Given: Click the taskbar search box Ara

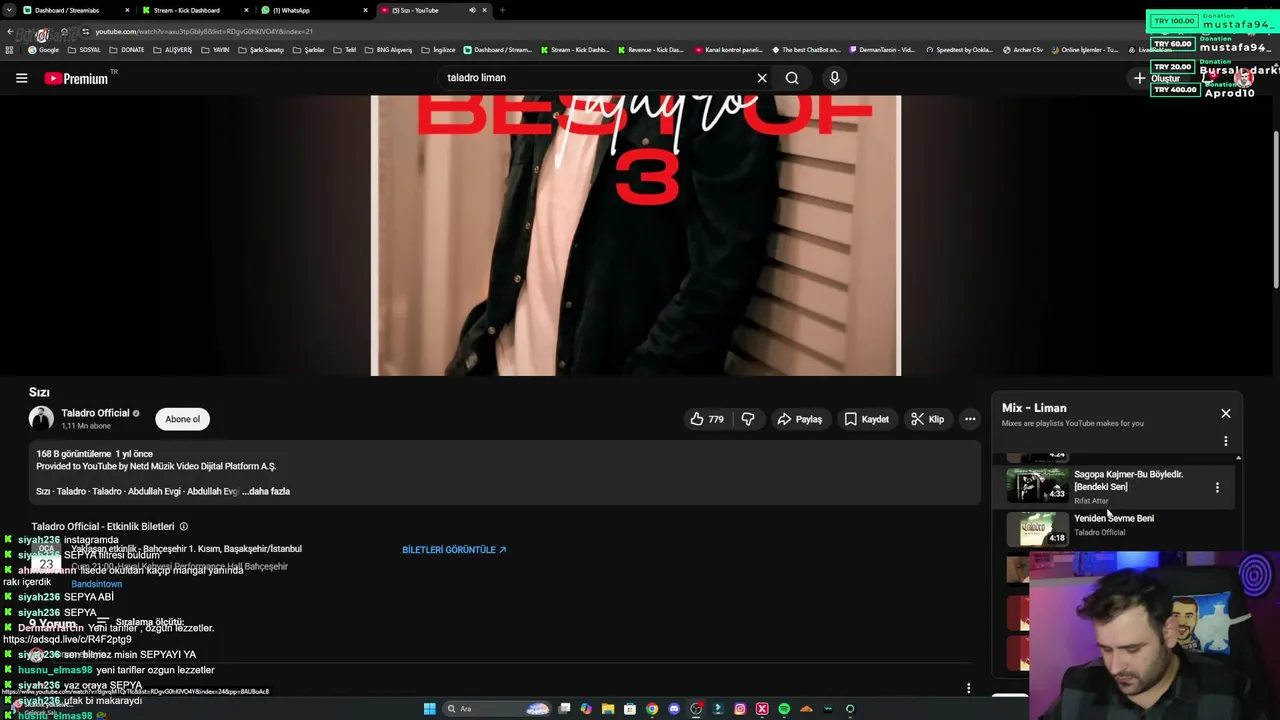Looking at the screenshot, I should (496, 709).
